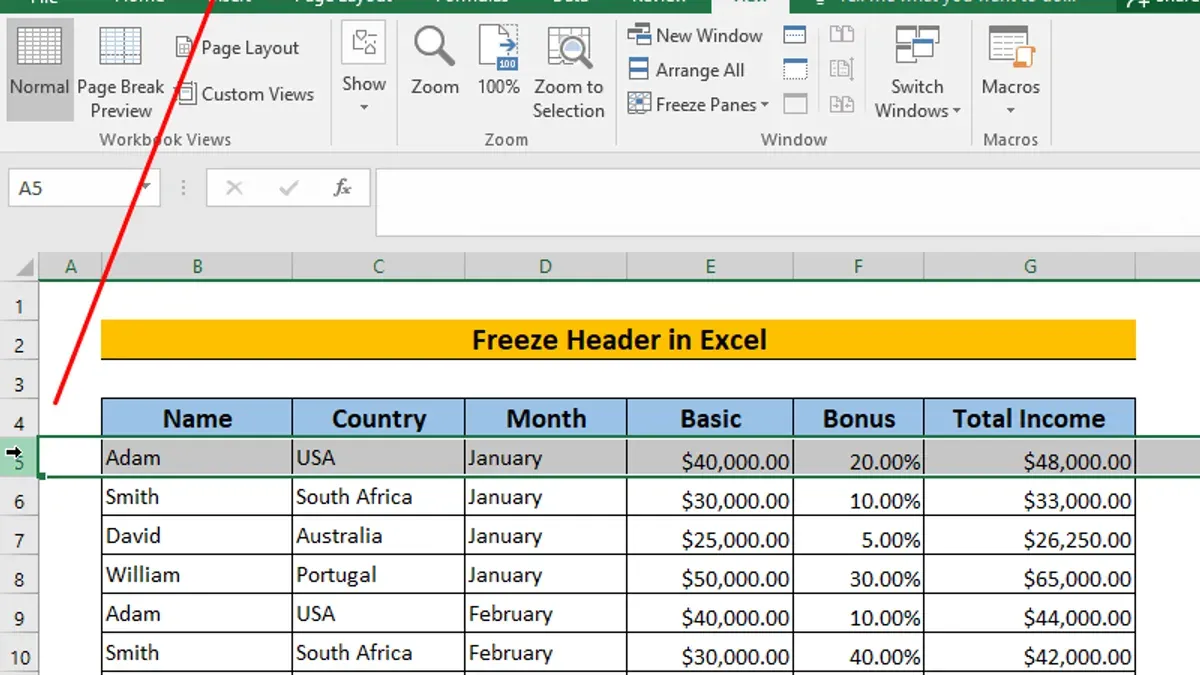Select column A header

(x=71, y=267)
